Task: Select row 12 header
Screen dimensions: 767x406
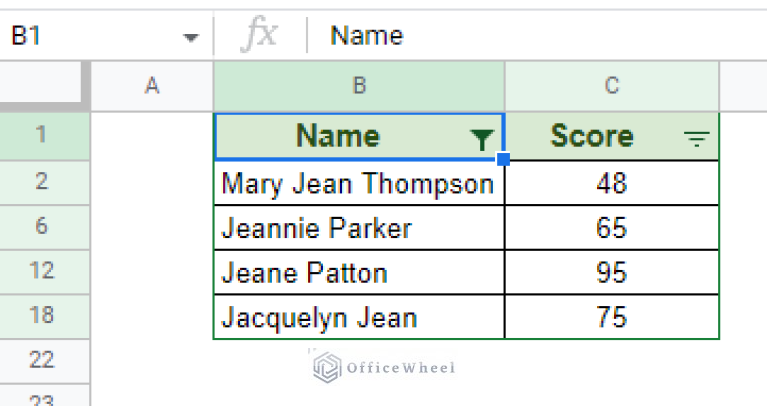Action: click(x=41, y=272)
